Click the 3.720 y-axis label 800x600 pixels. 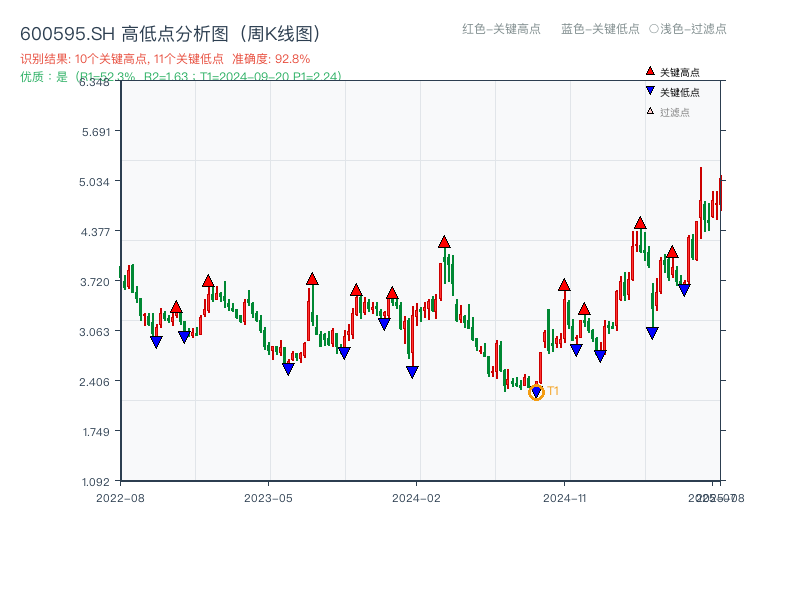coord(95,282)
